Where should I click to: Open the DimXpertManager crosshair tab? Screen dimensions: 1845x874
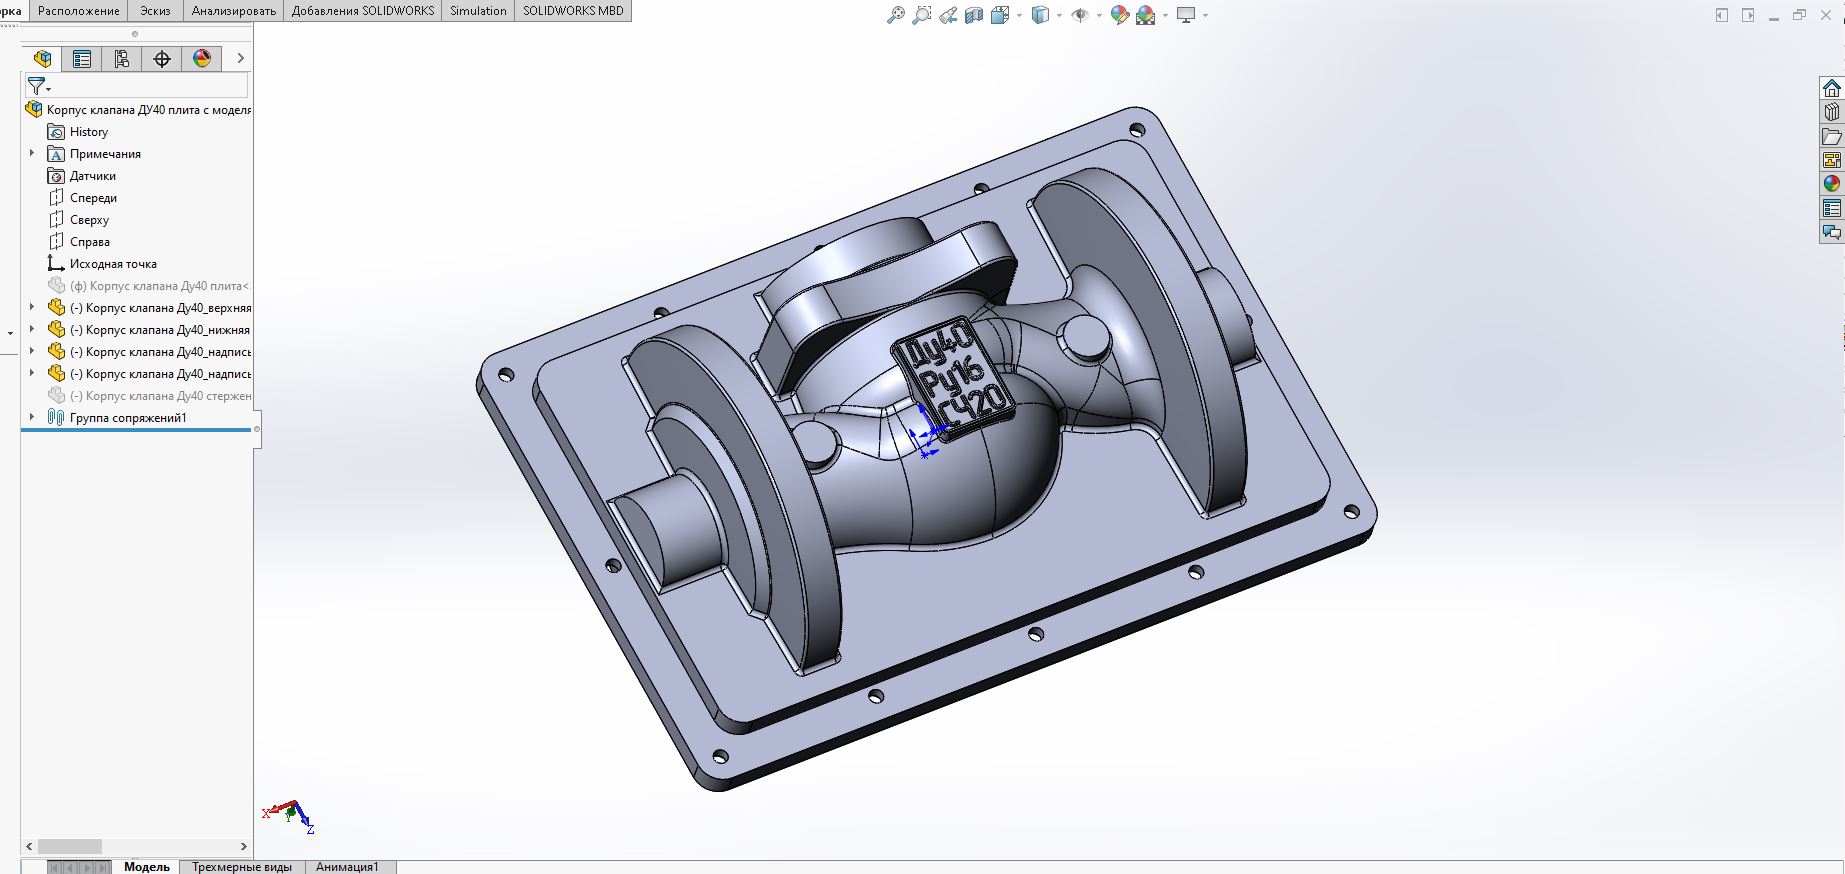tap(162, 59)
